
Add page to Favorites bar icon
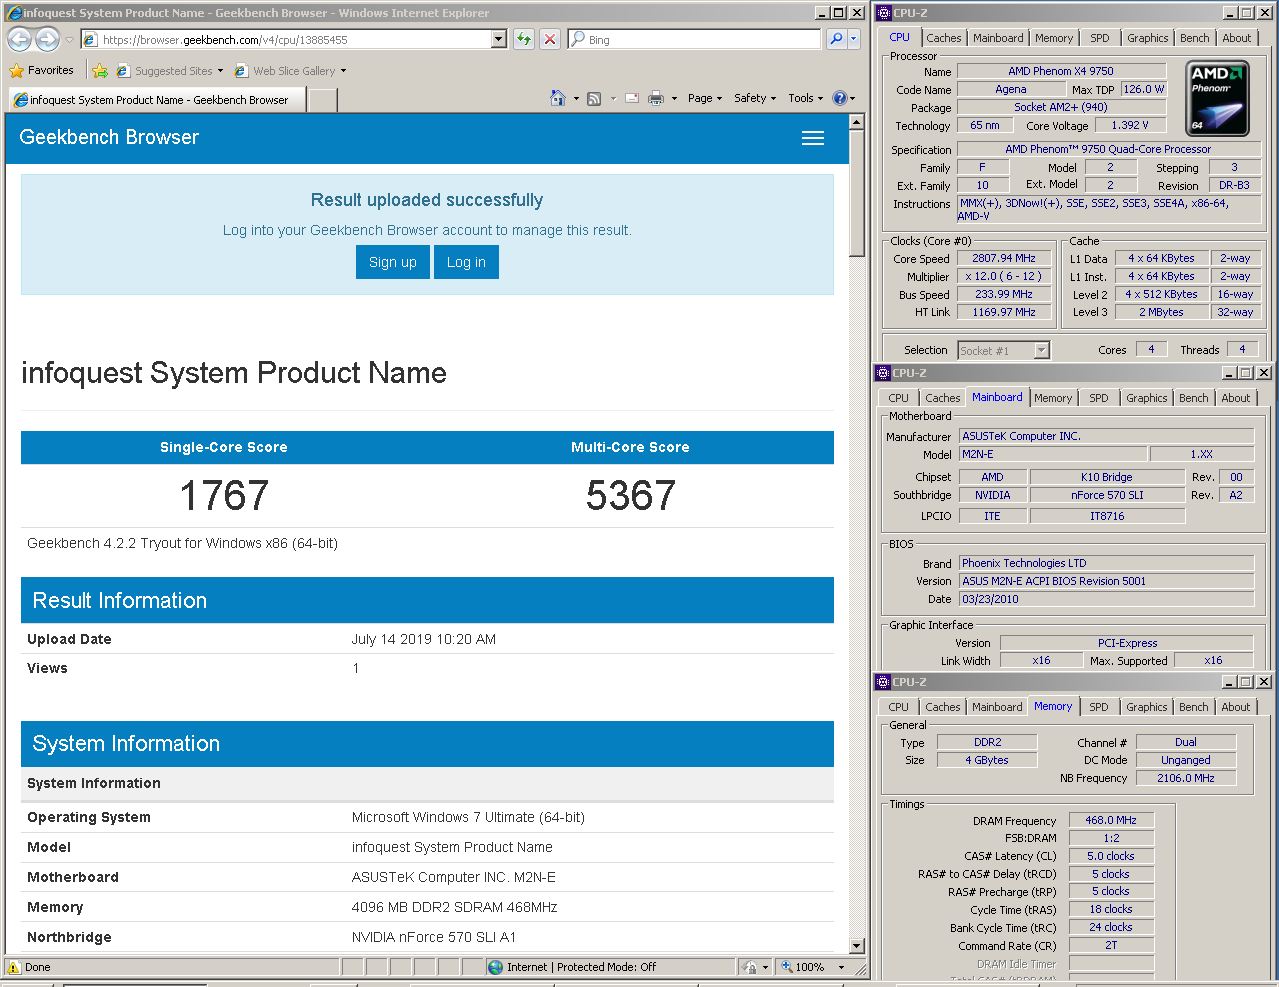click(x=100, y=71)
